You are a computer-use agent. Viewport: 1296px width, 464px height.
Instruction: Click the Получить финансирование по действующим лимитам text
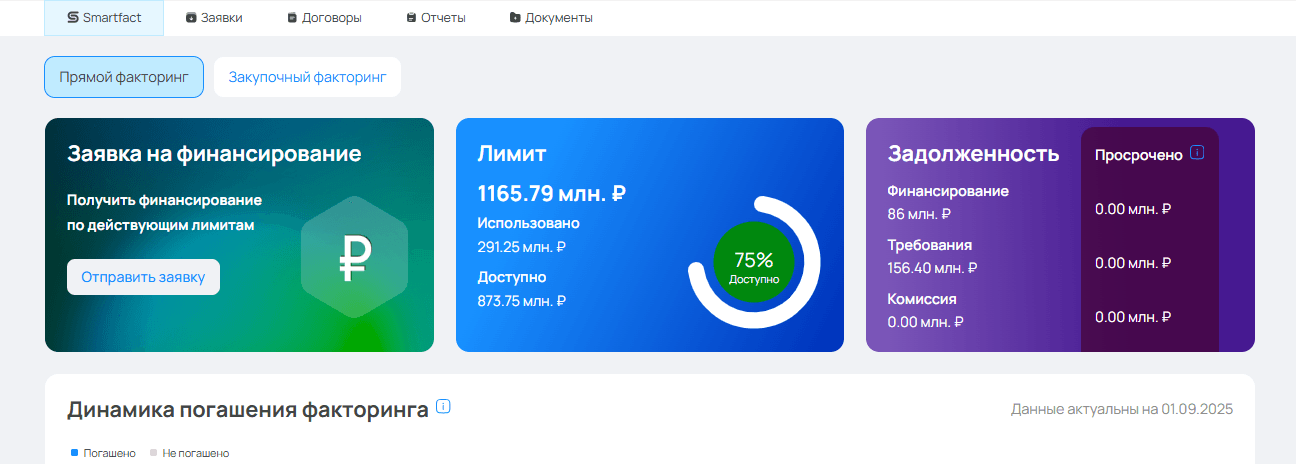click(164, 213)
